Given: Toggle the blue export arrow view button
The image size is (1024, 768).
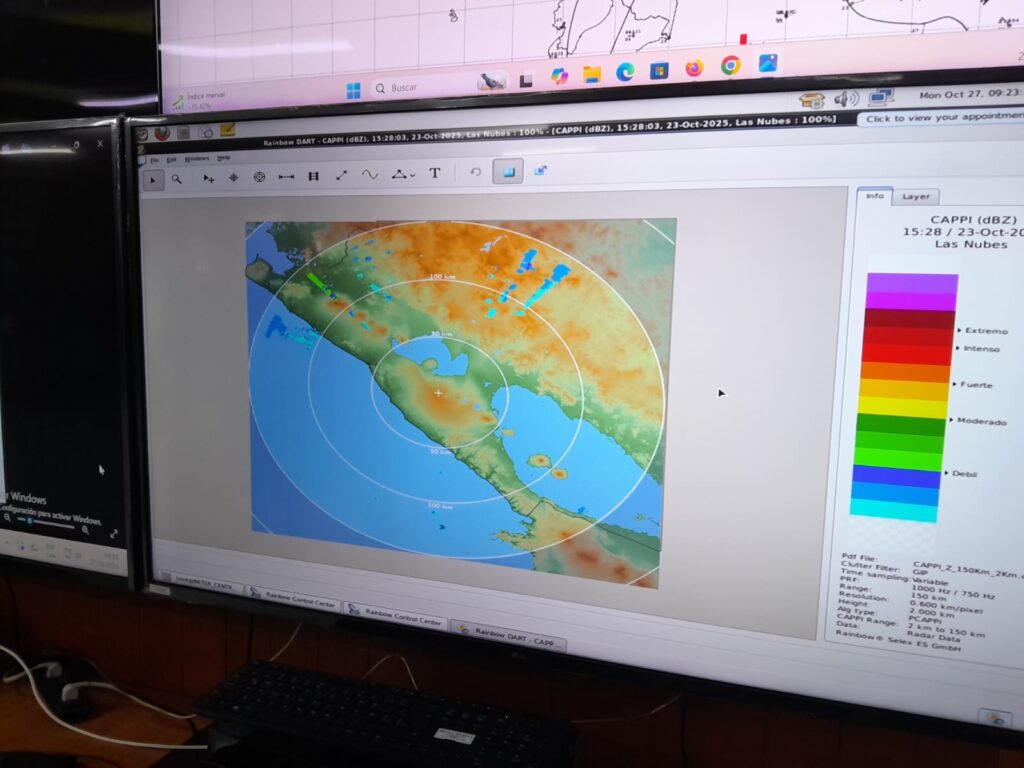Looking at the screenshot, I should click(x=540, y=171).
